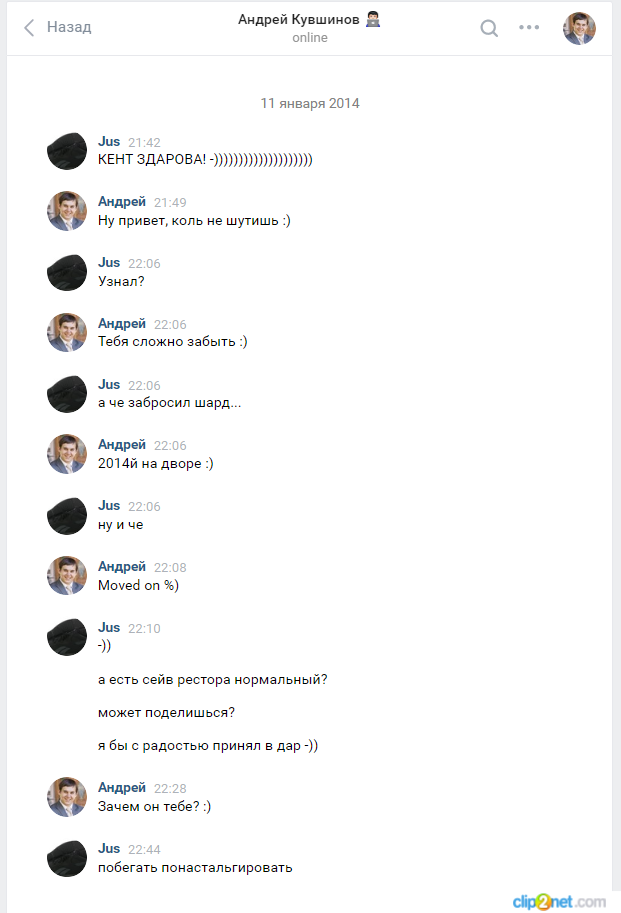Click Андрей avatar beside 2014й на дворе
The image size is (621, 913).
coord(67,454)
